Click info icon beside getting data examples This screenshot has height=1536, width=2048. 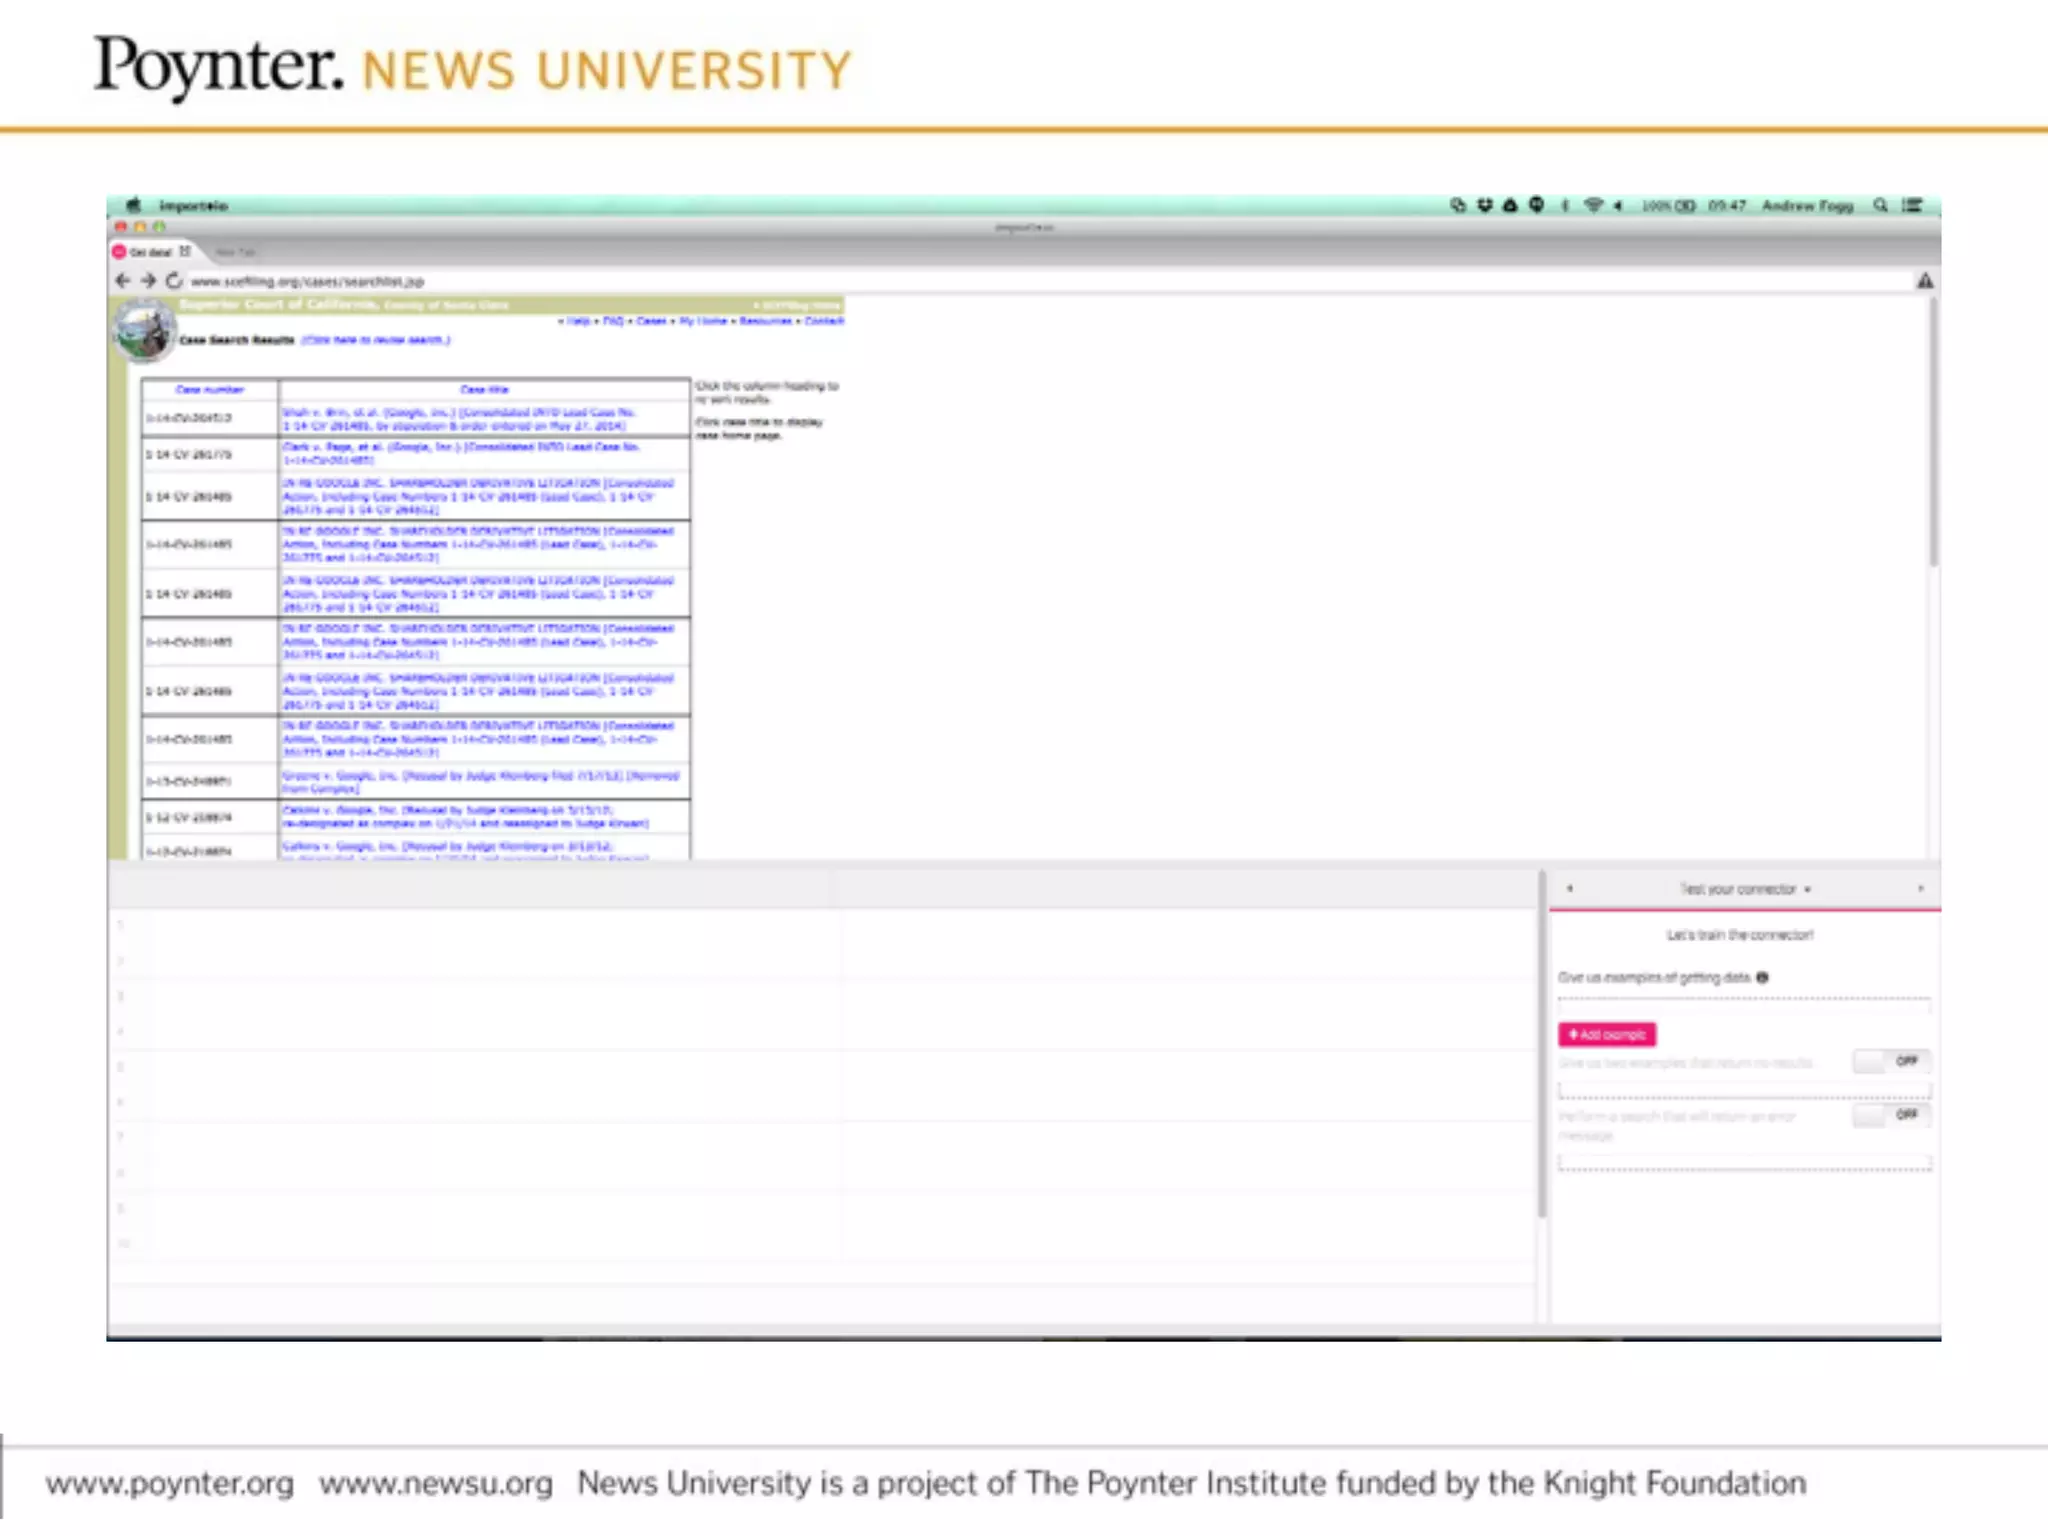(1762, 978)
